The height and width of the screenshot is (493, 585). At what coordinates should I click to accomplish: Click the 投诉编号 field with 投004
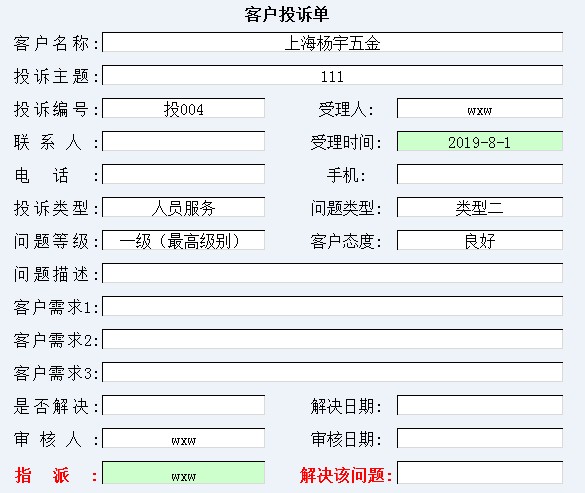(x=184, y=108)
